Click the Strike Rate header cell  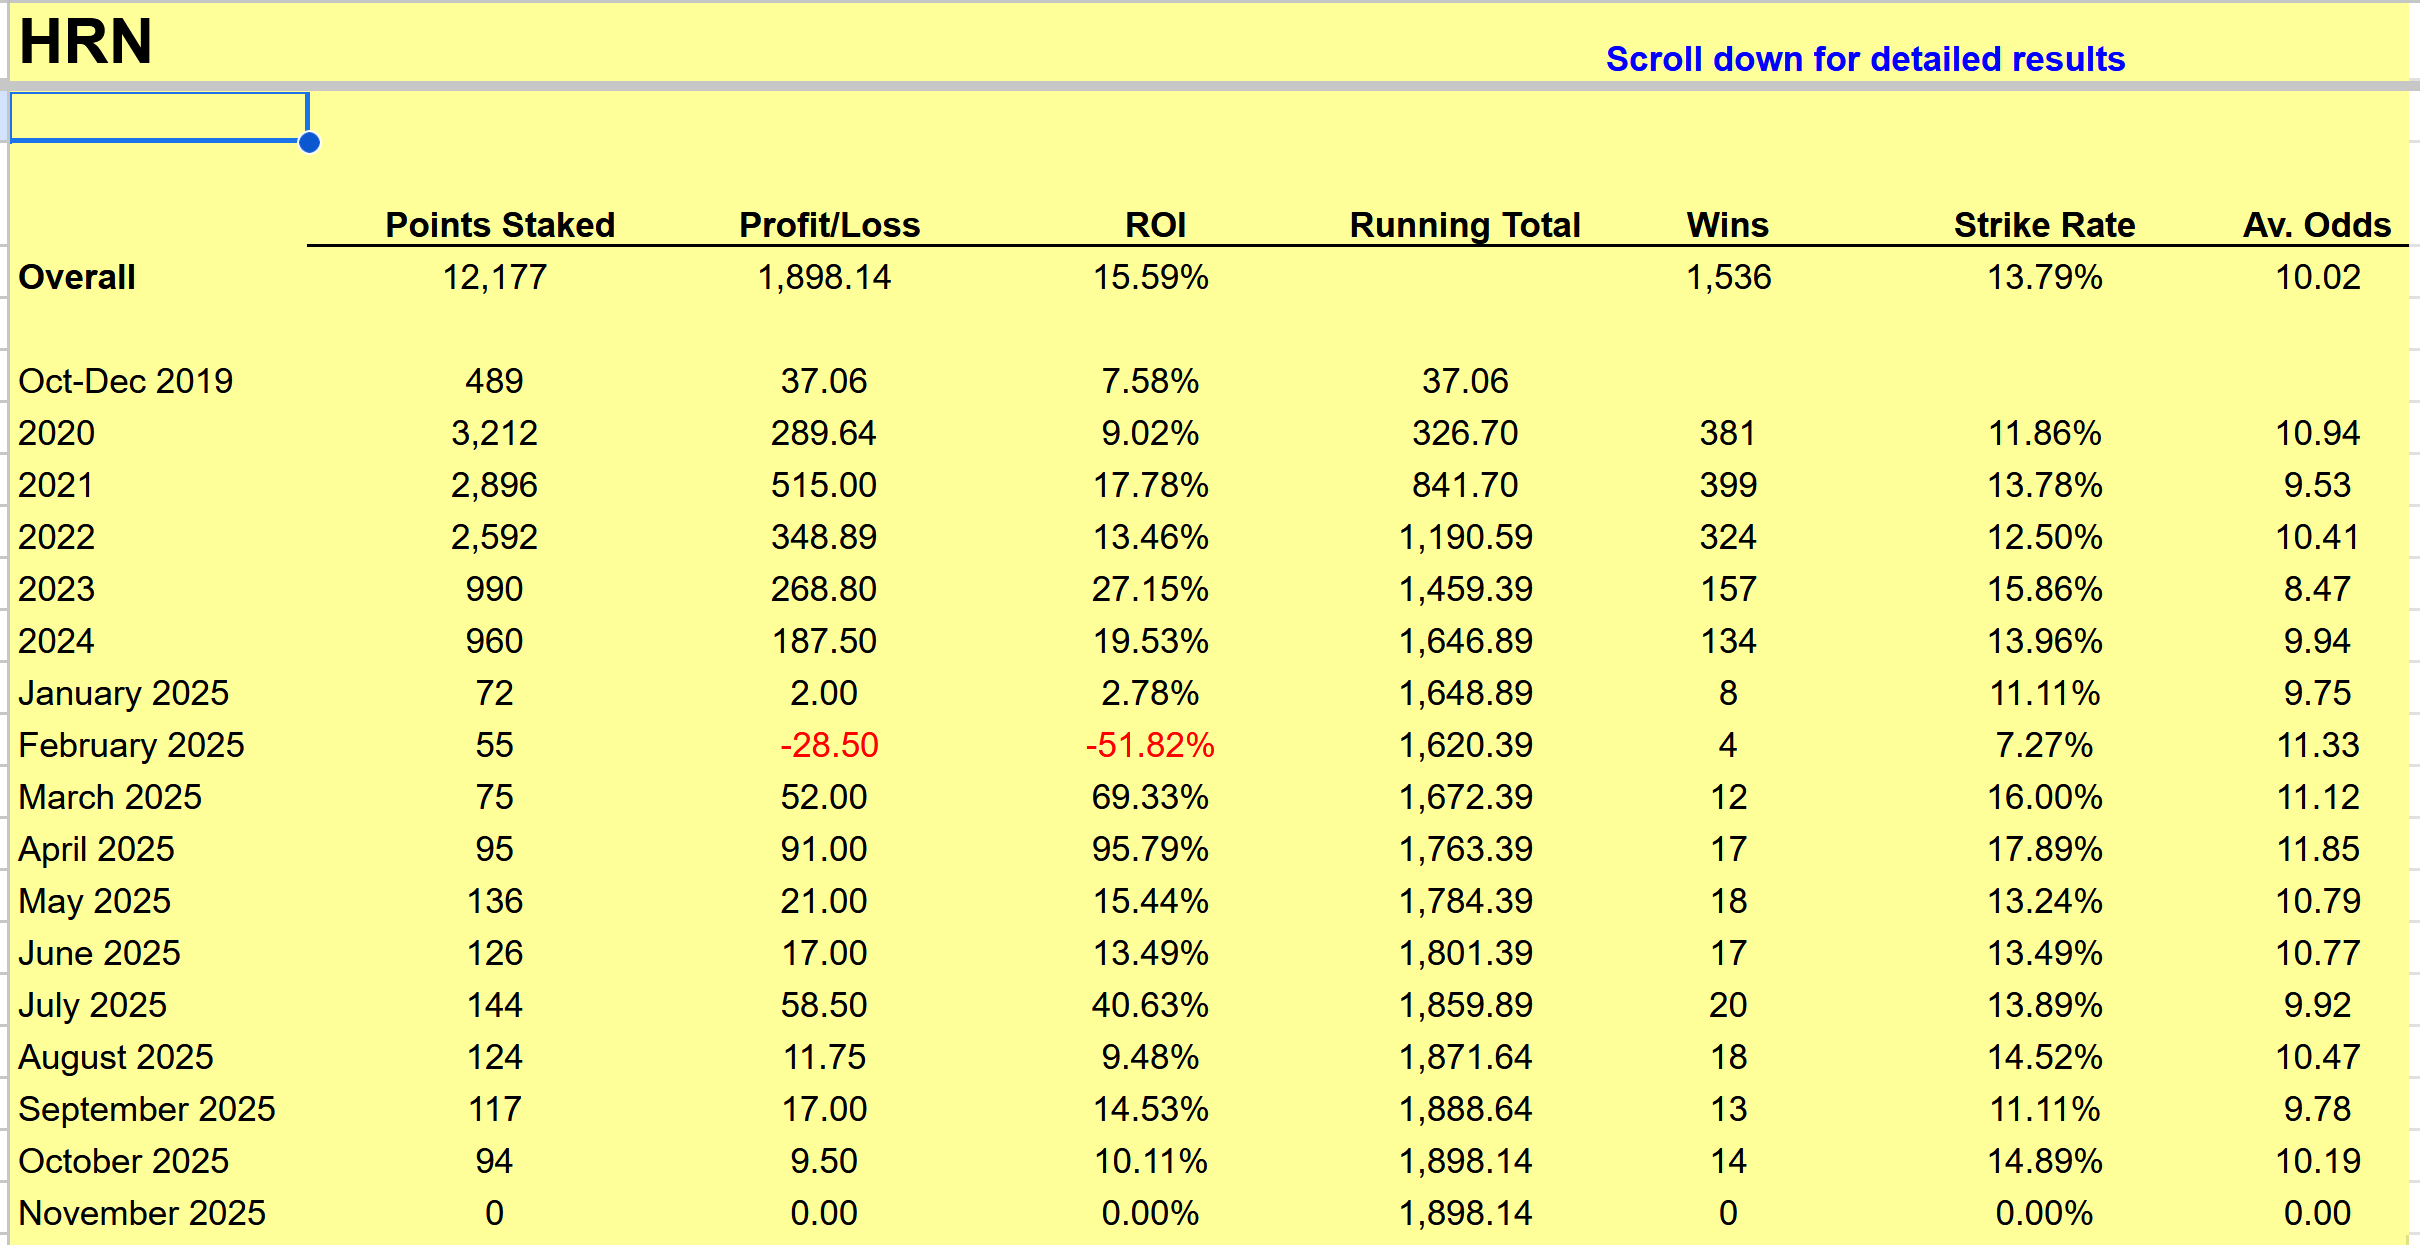[2044, 224]
